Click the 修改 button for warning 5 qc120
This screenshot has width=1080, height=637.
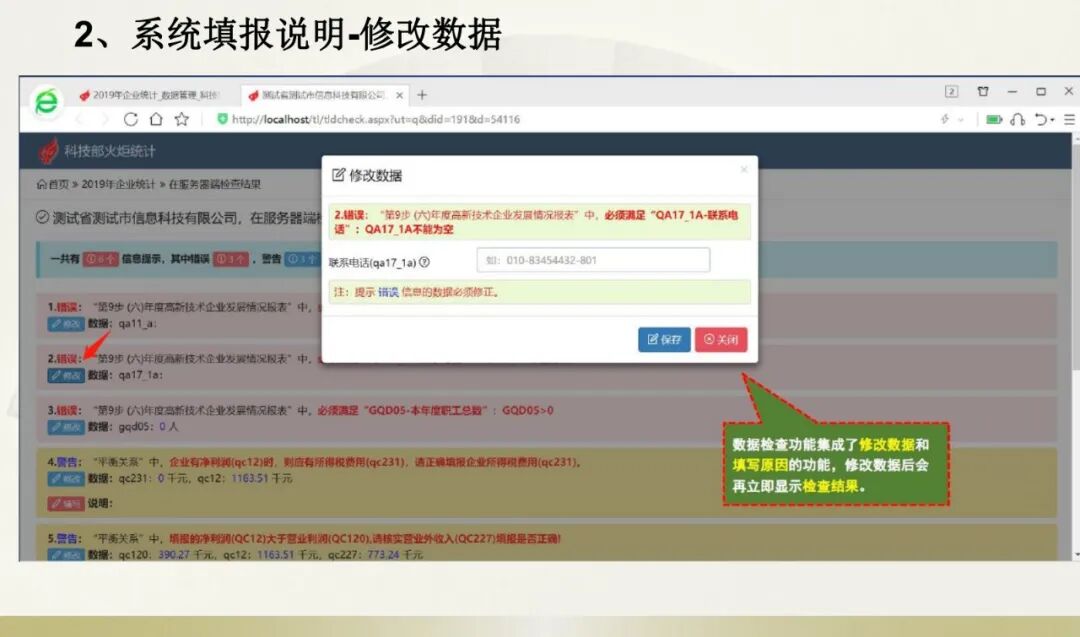click(x=65, y=554)
